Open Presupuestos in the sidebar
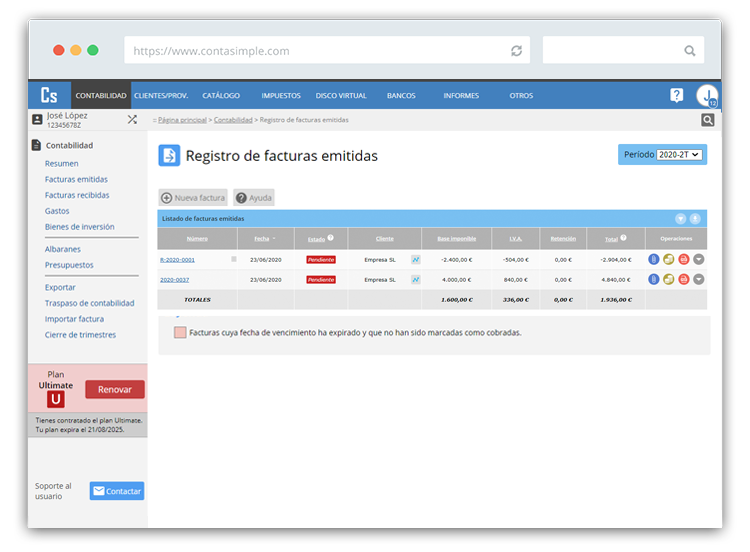750x552 pixels. coord(69,265)
